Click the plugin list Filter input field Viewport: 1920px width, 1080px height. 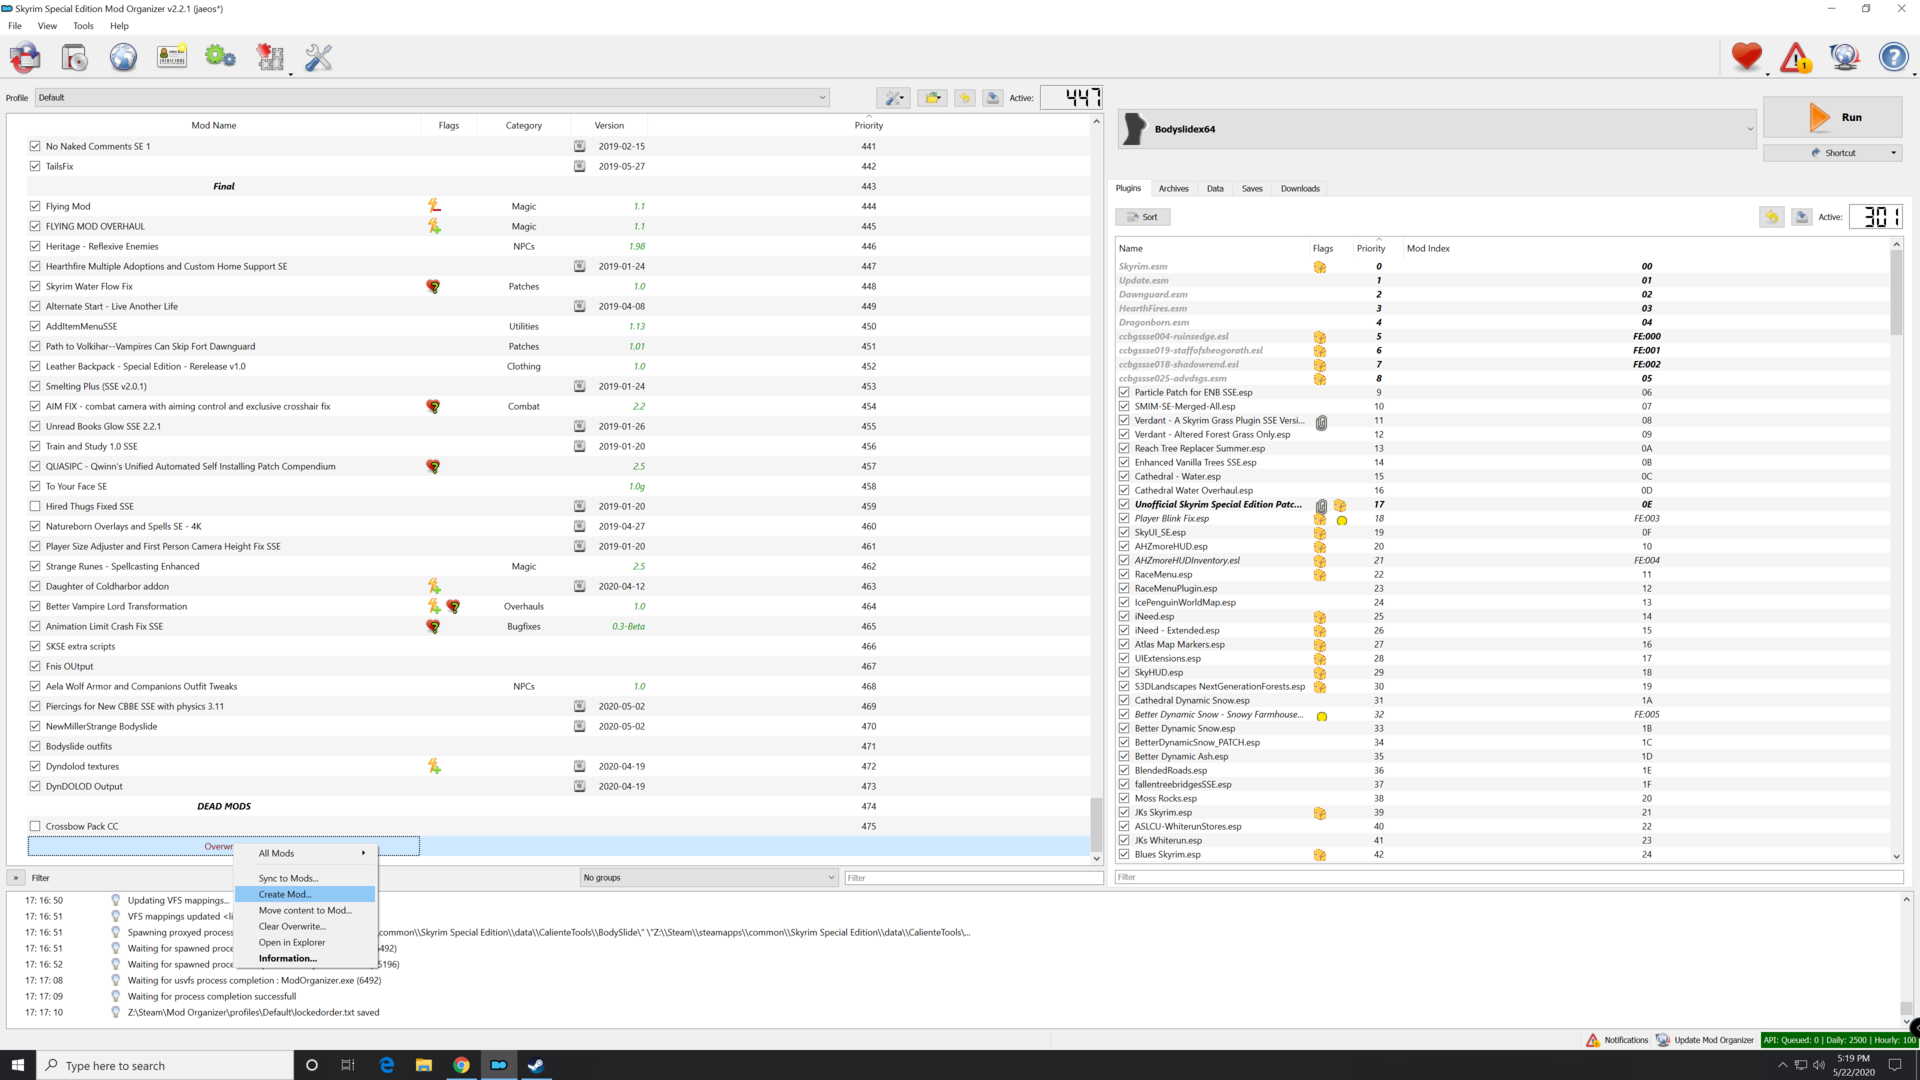[1509, 878]
